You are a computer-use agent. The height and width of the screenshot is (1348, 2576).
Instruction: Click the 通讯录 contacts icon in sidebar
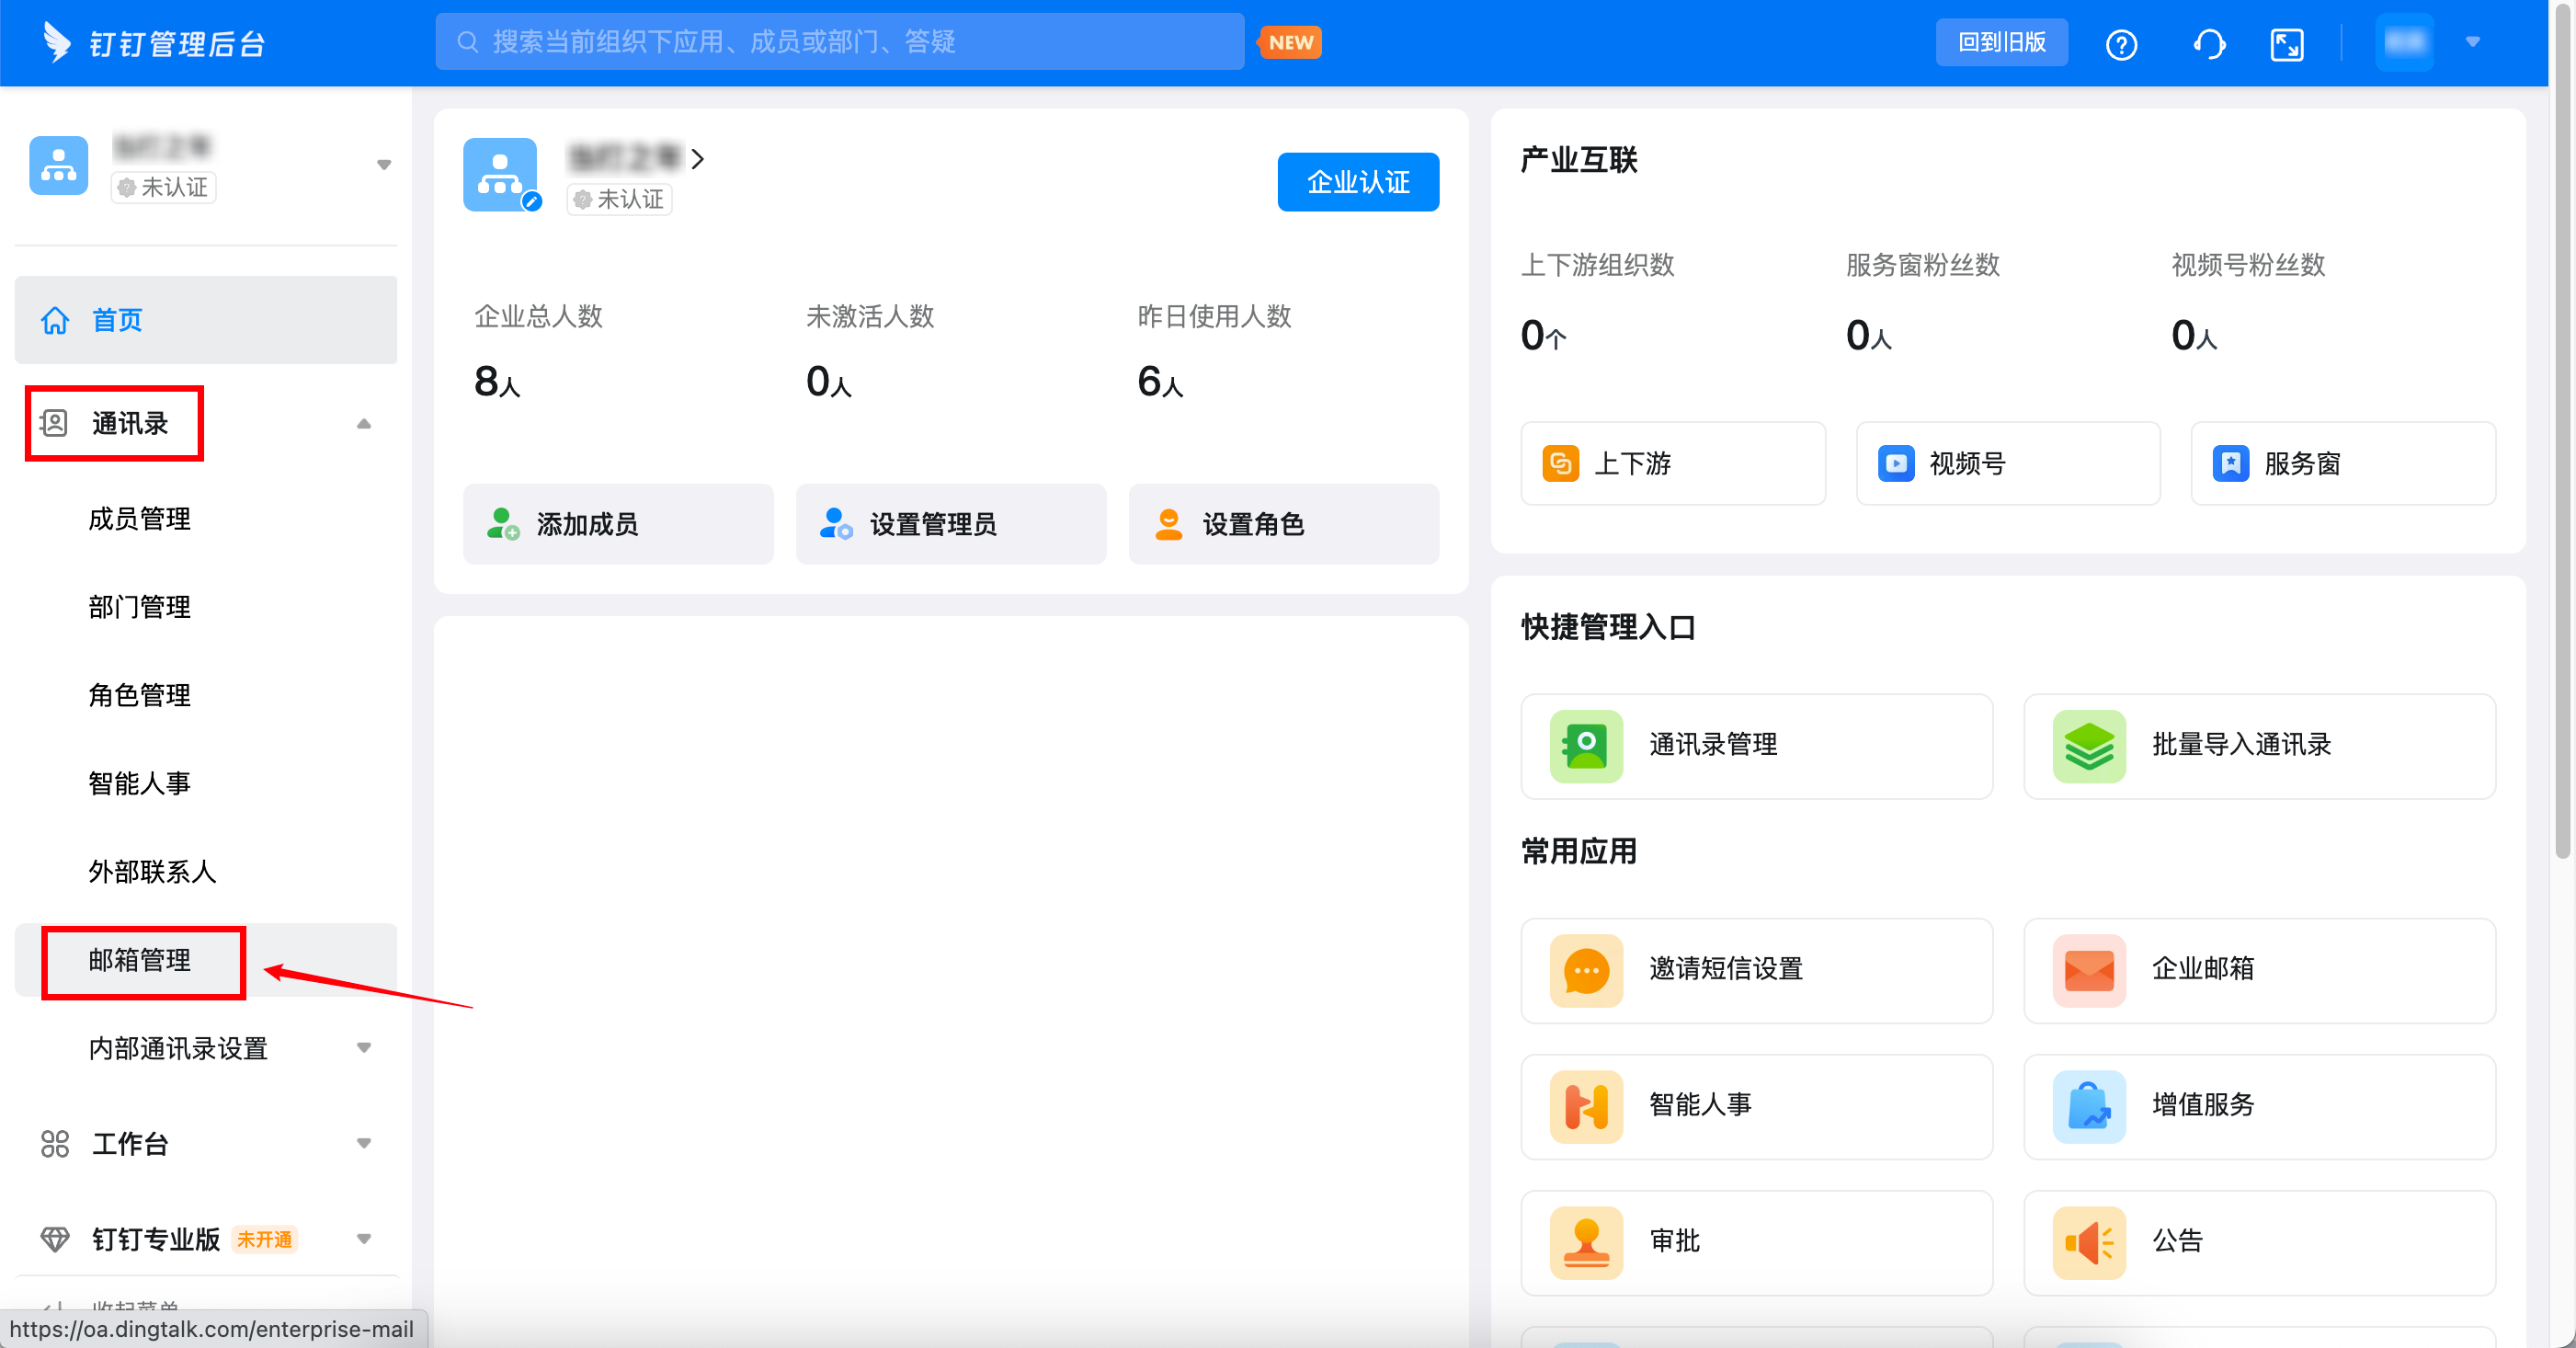pyautogui.click(x=54, y=423)
